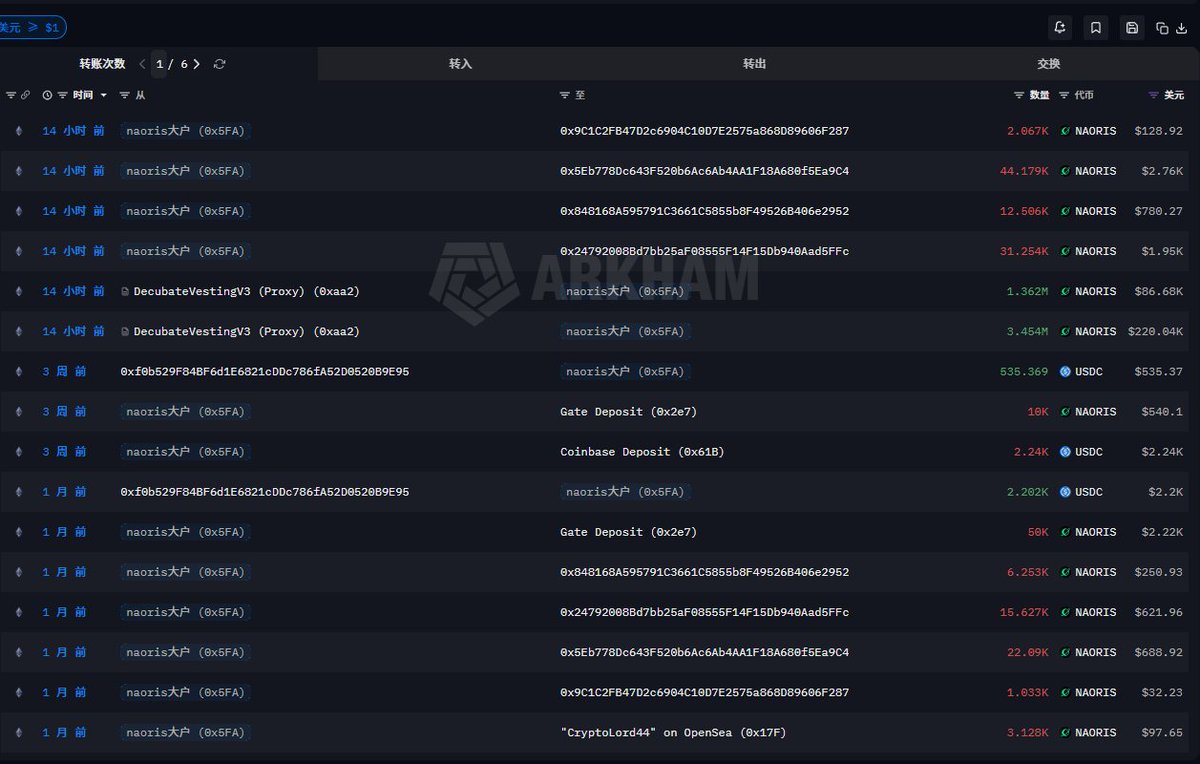Click the alert bell icon
The width and height of the screenshot is (1200, 764).
coord(1060,28)
